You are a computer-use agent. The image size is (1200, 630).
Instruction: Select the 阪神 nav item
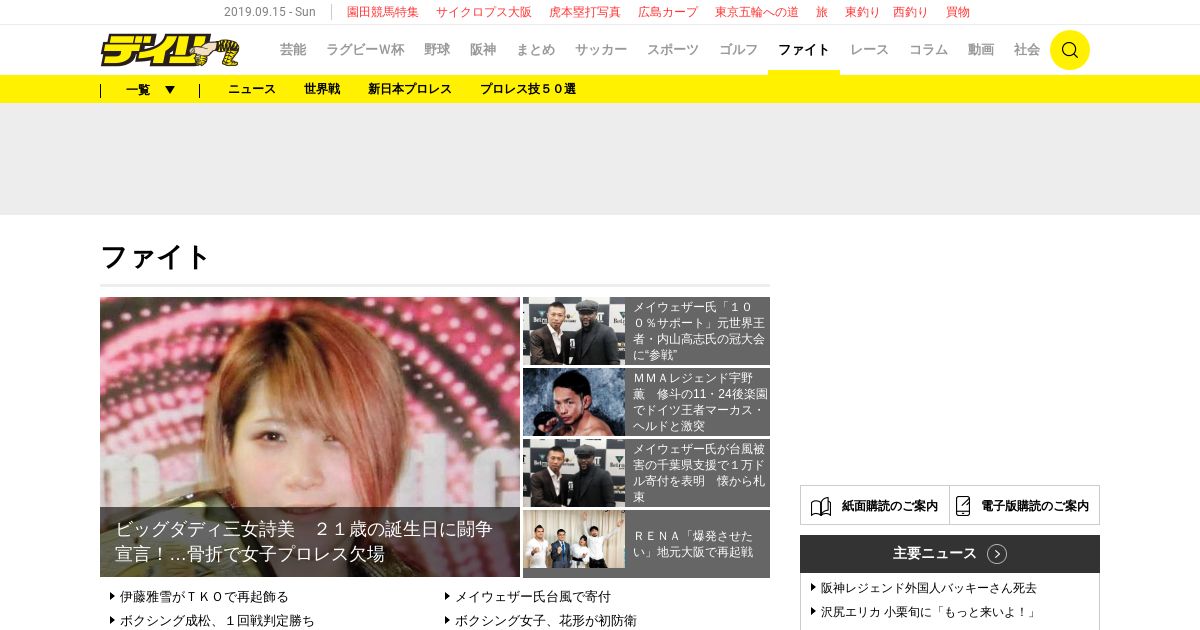pos(483,50)
